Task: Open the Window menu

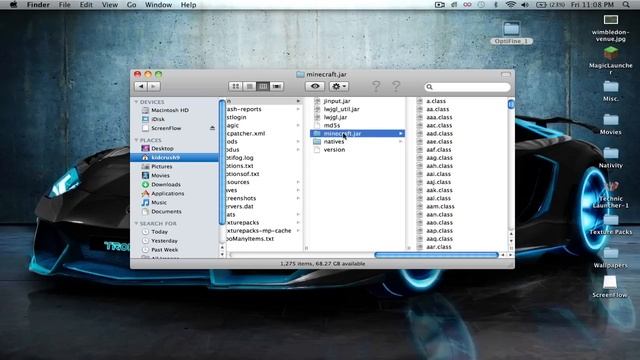Action: 158,4
